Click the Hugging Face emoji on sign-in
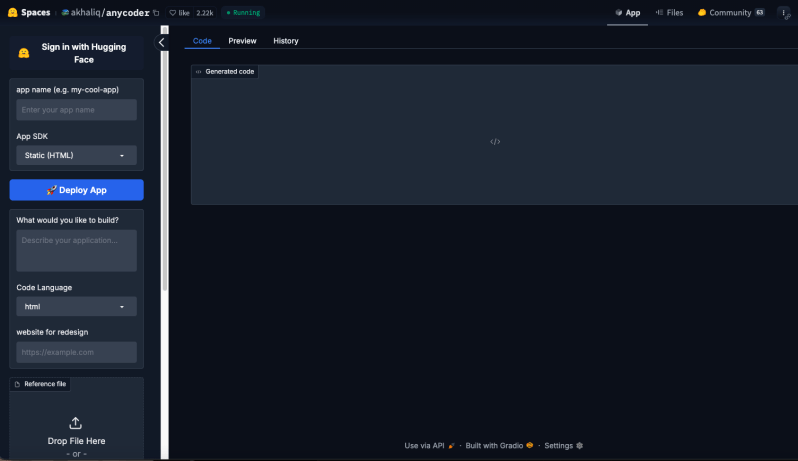This screenshot has width=798, height=461. coord(24,53)
